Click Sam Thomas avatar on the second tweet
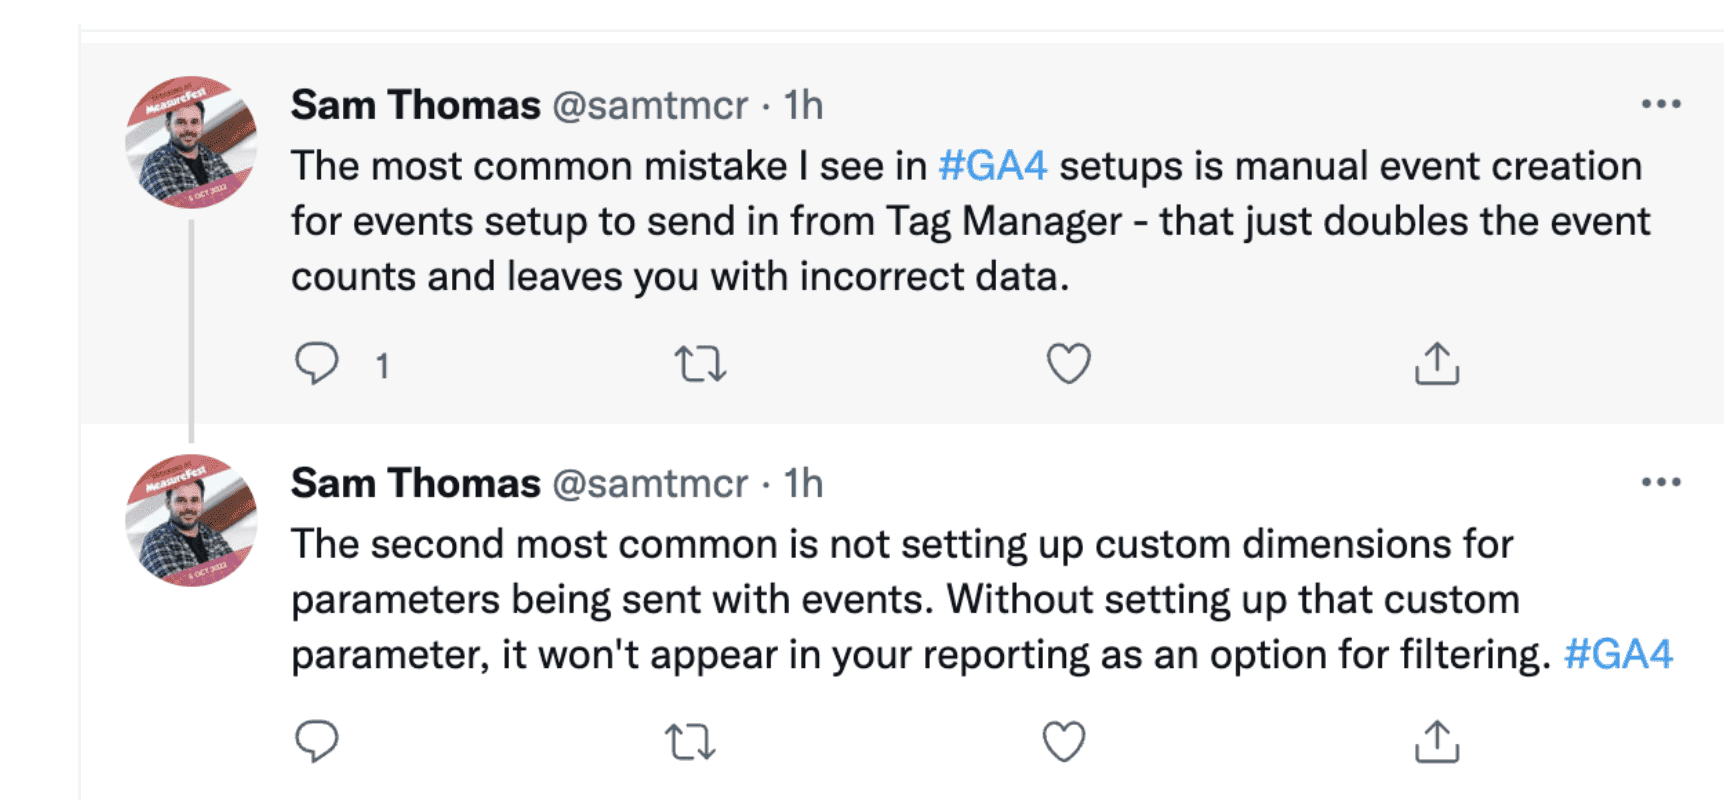1730x800 pixels. [x=191, y=520]
